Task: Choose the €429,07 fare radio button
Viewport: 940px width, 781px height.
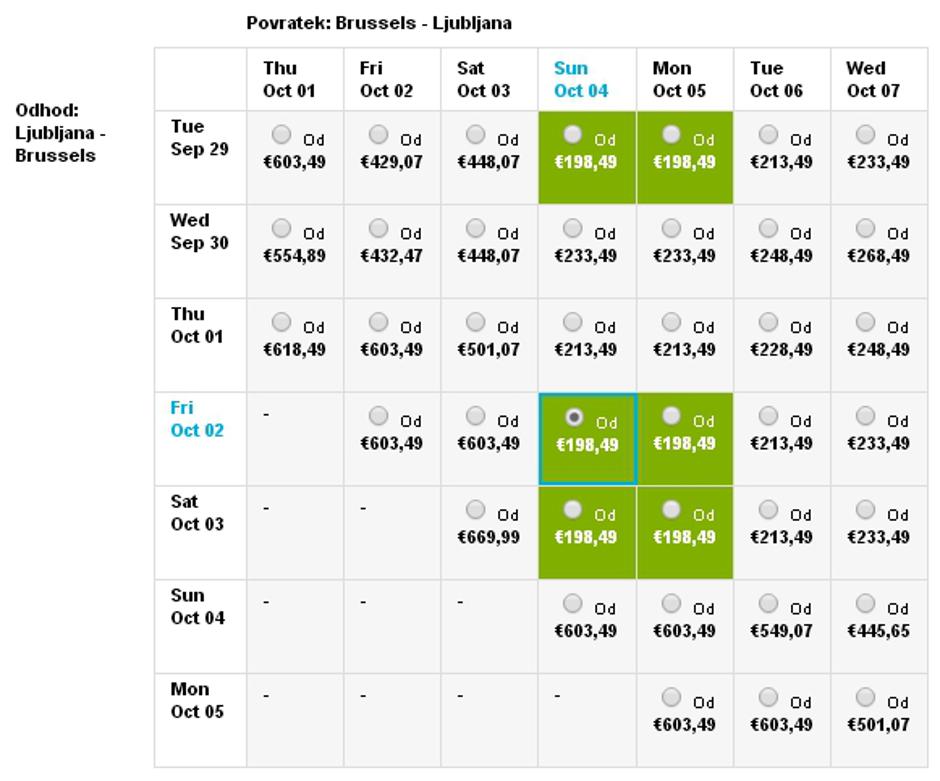Action: click(x=379, y=134)
